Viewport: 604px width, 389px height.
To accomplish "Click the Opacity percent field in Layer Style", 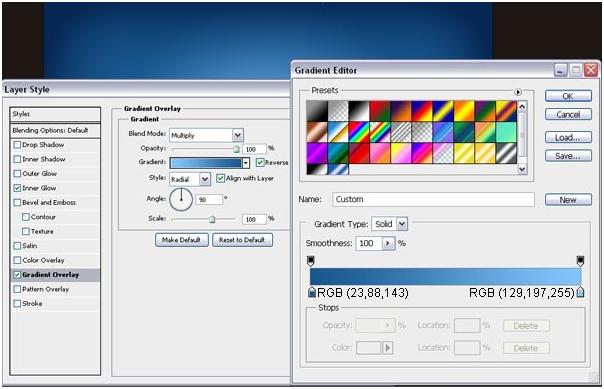I will click(255, 149).
